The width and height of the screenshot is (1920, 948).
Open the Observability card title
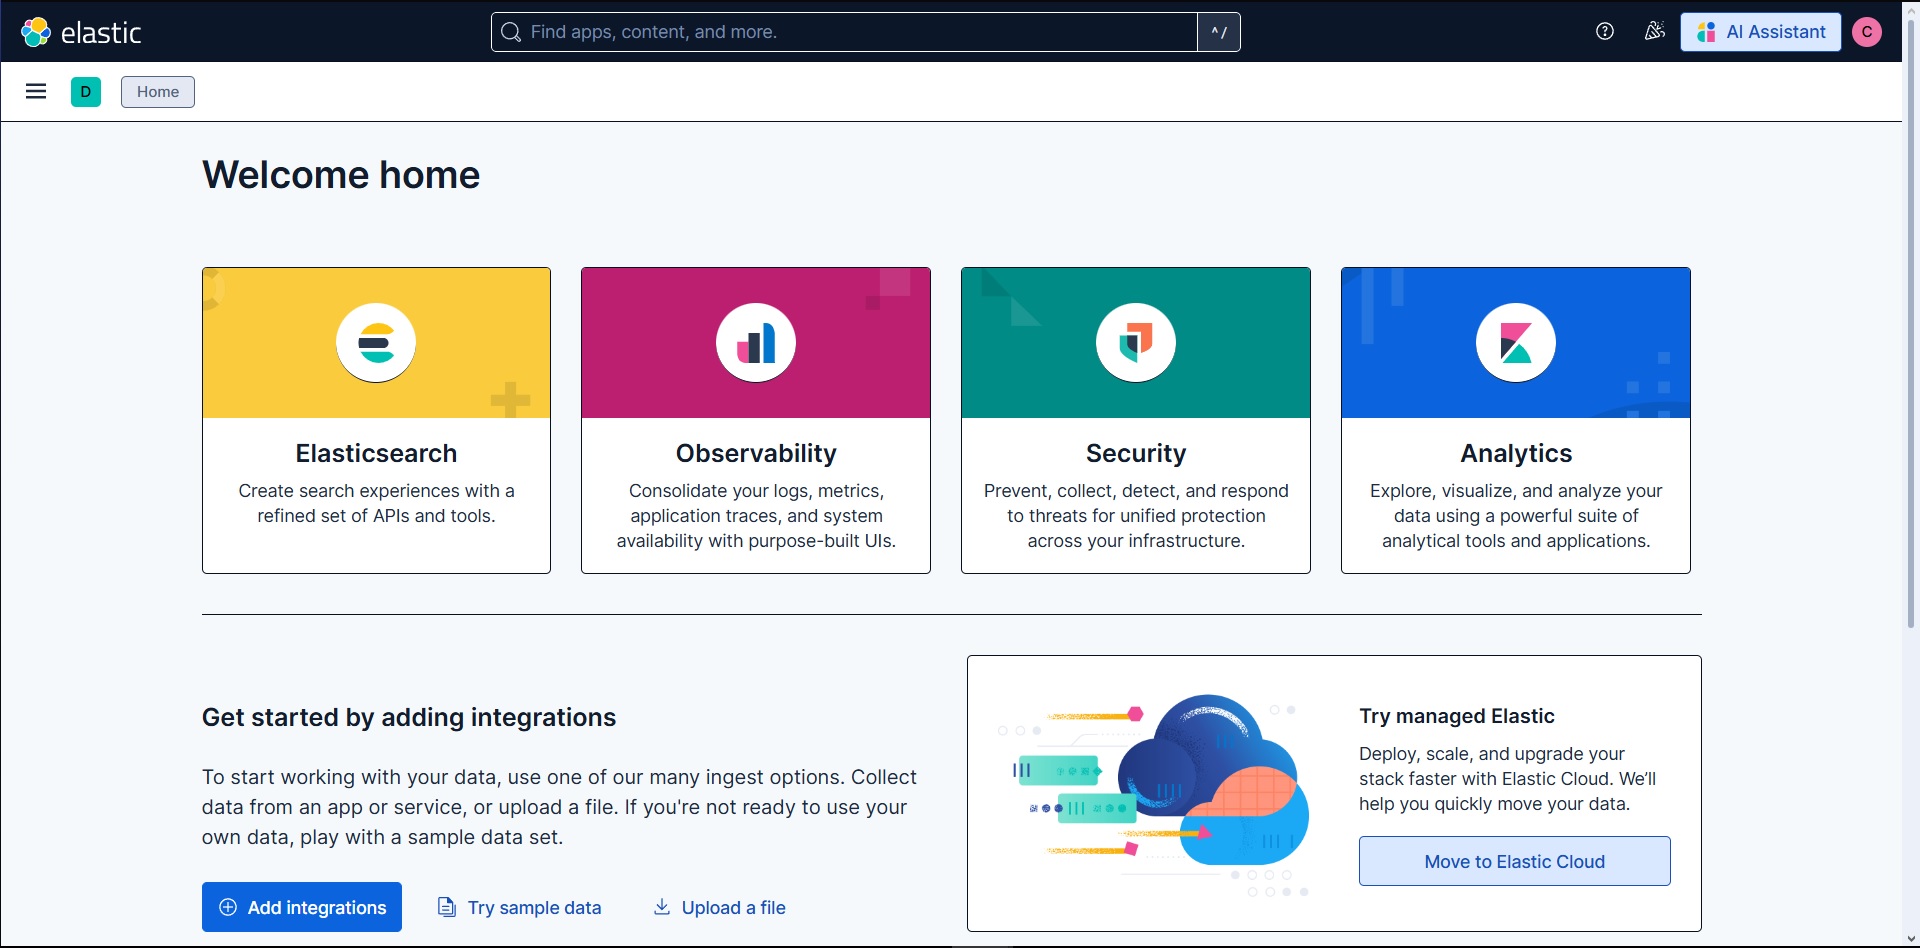(756, 453)
